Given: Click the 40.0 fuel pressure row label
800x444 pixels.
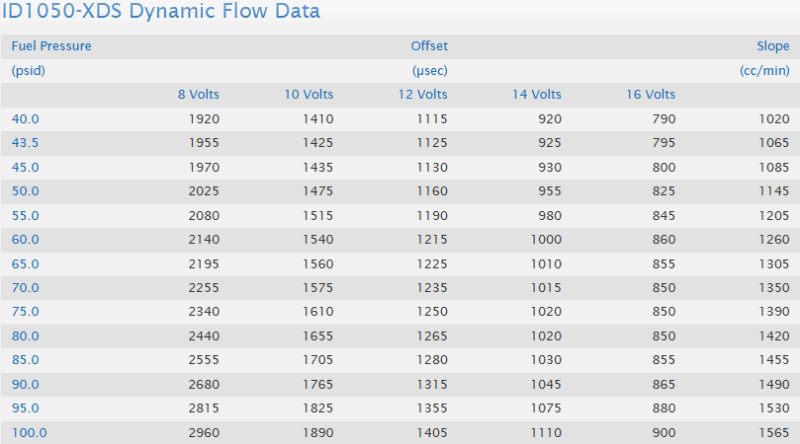Looking at the screenshot, I should 25,119.
